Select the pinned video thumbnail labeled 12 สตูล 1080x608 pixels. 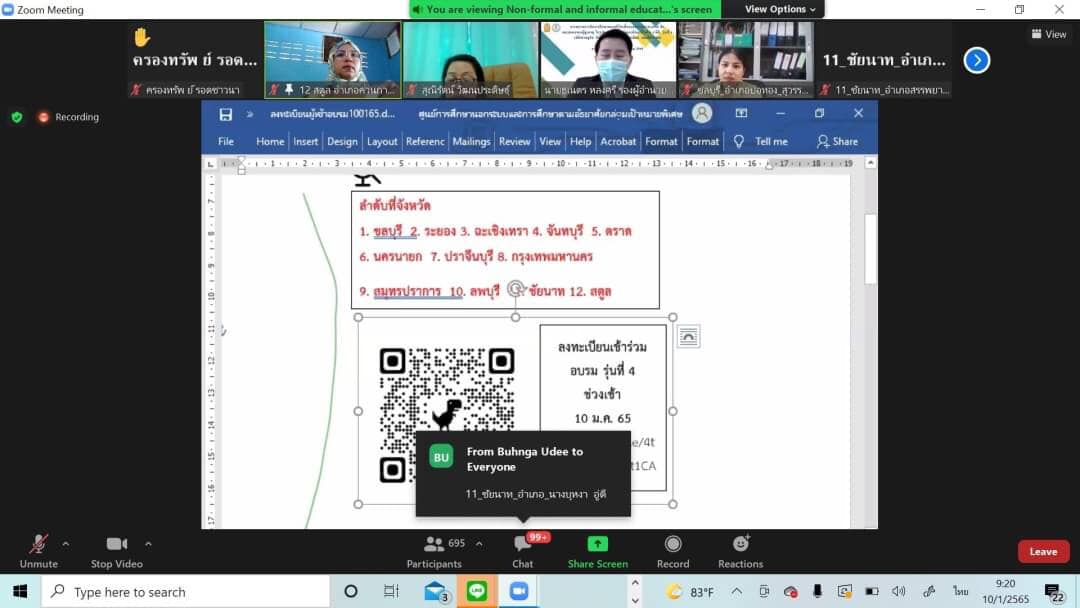point(332,60)
